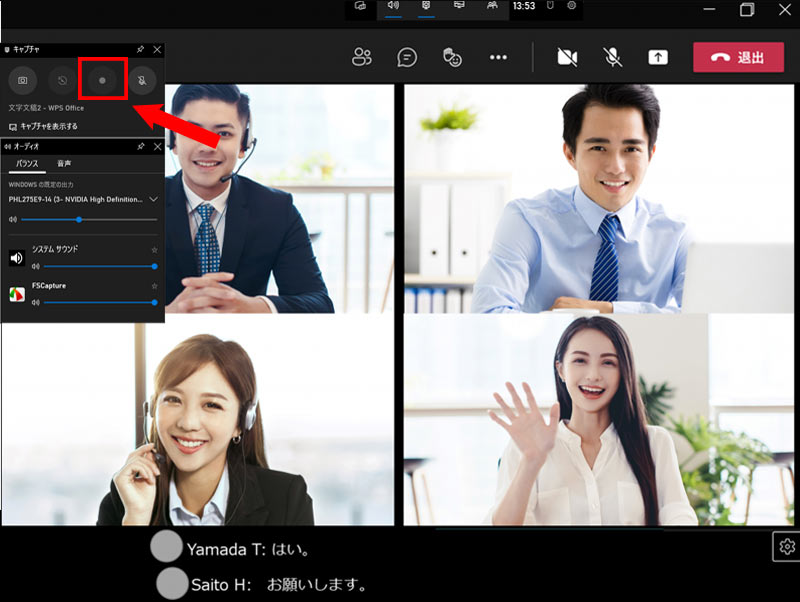The image size is (800, 602).
Task: Open the reactions panel
Action: pos(453,57)
